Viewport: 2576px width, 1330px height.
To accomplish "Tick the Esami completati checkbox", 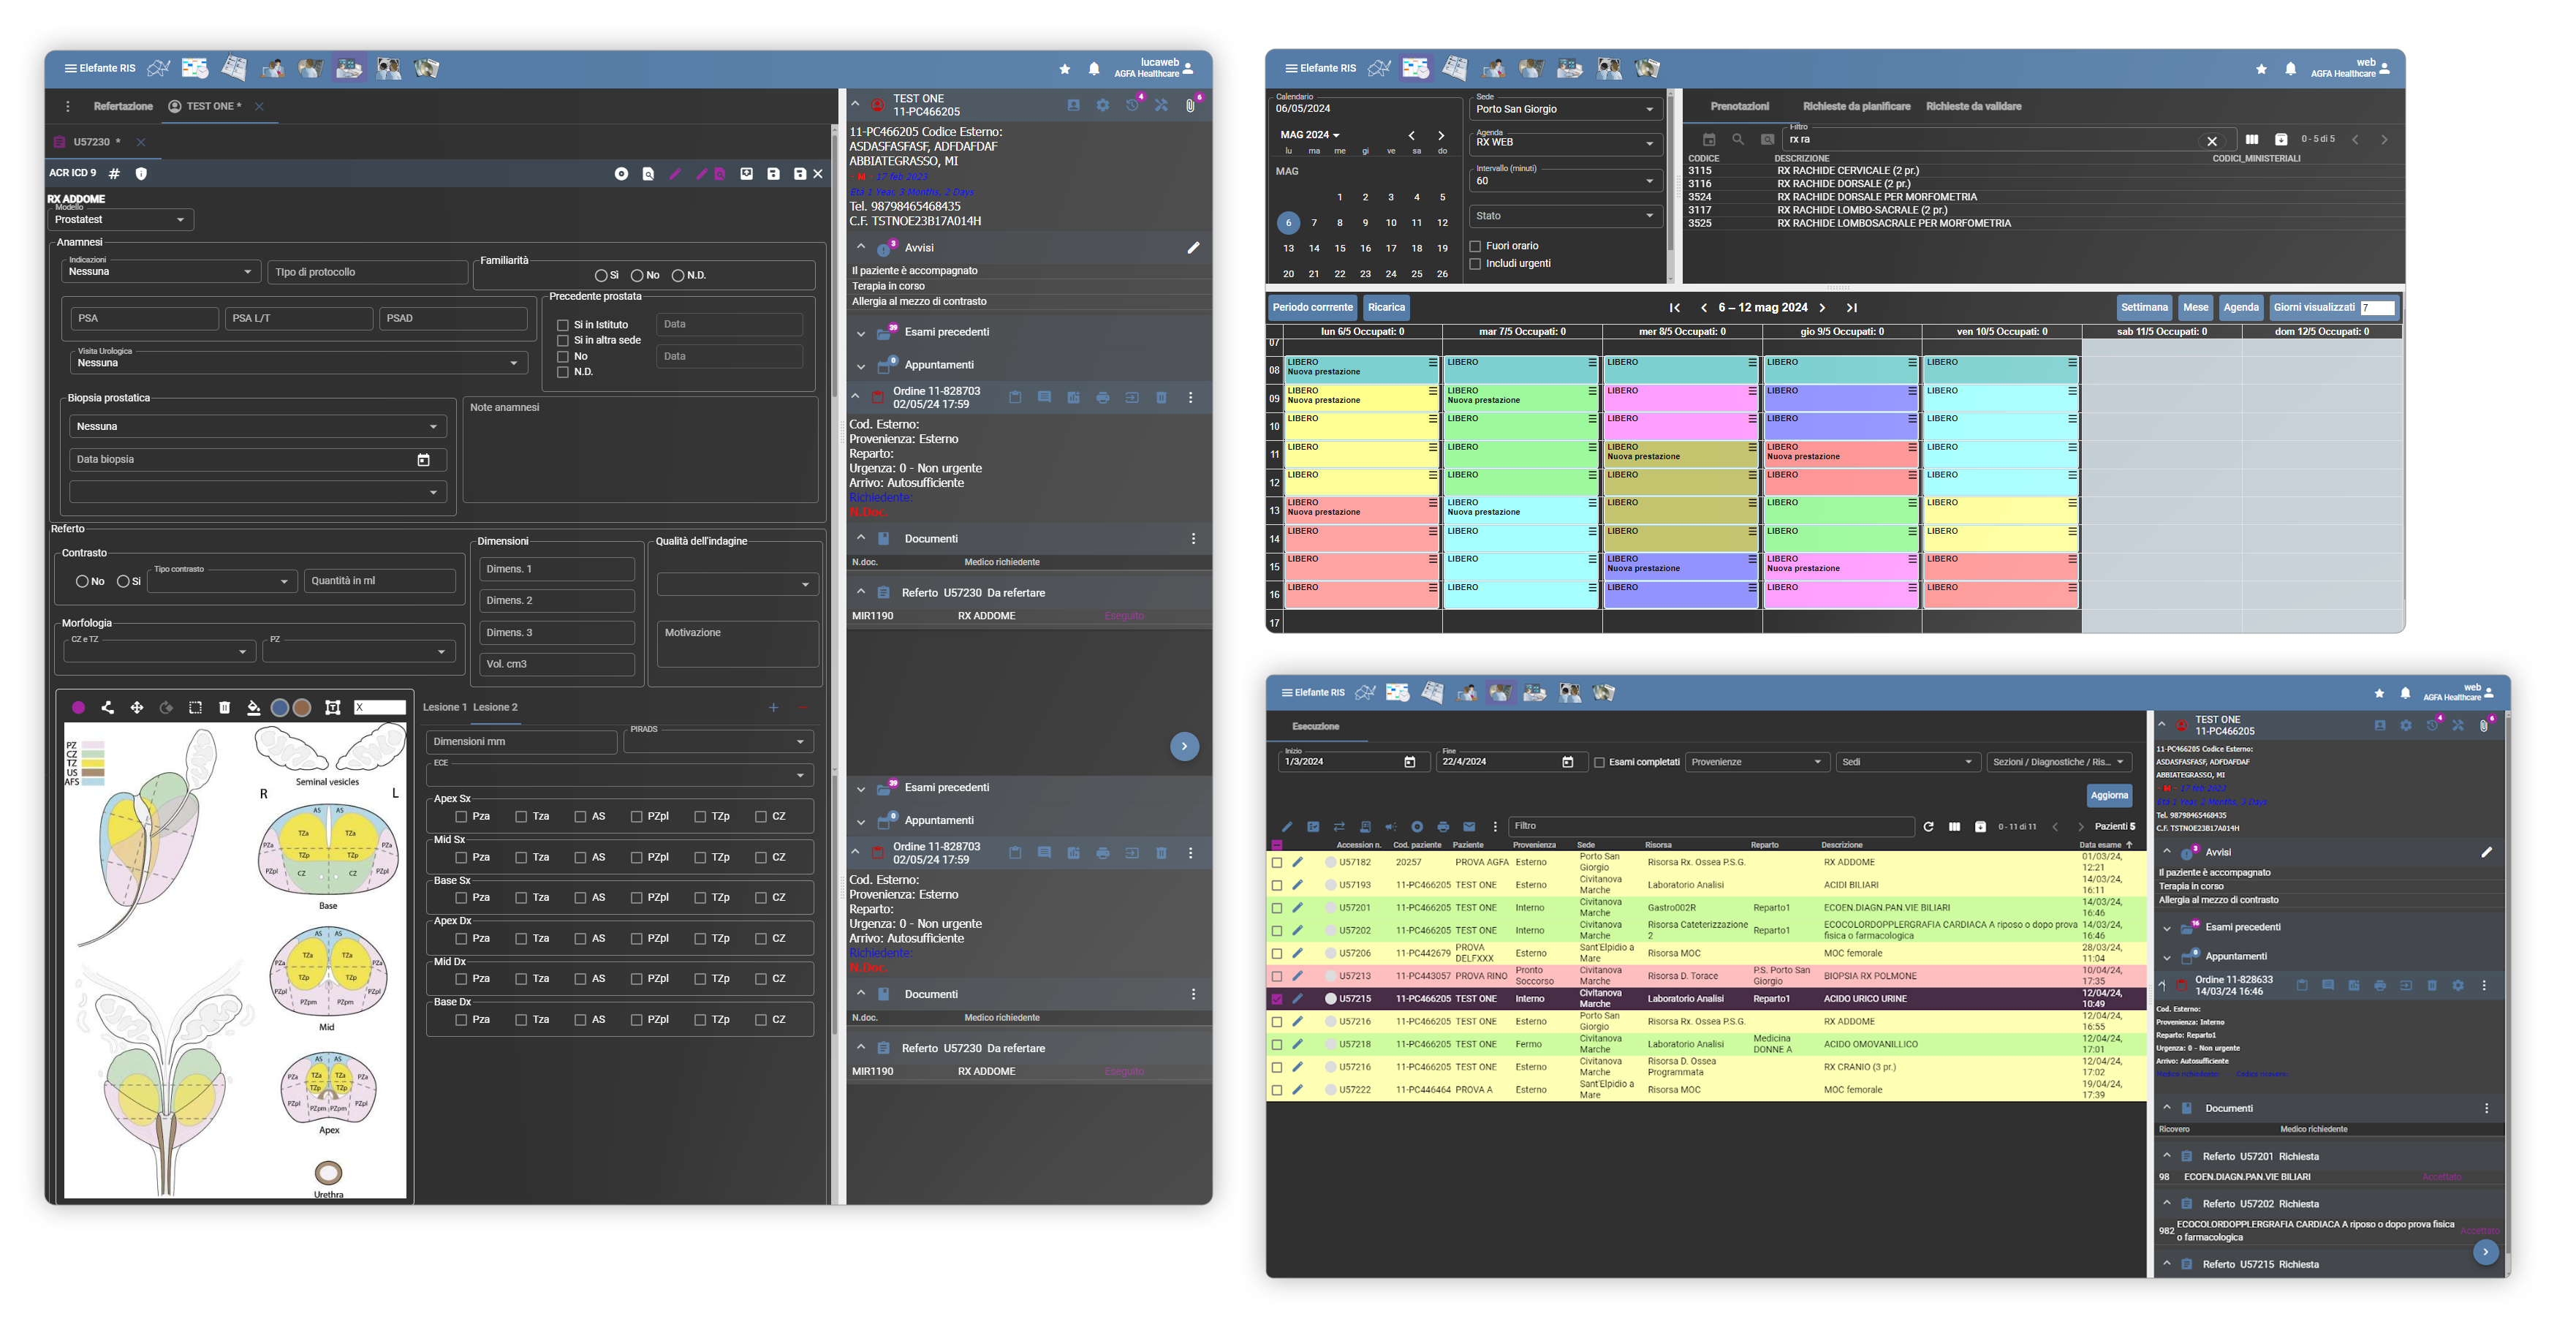I will (x=1599, y=763).
